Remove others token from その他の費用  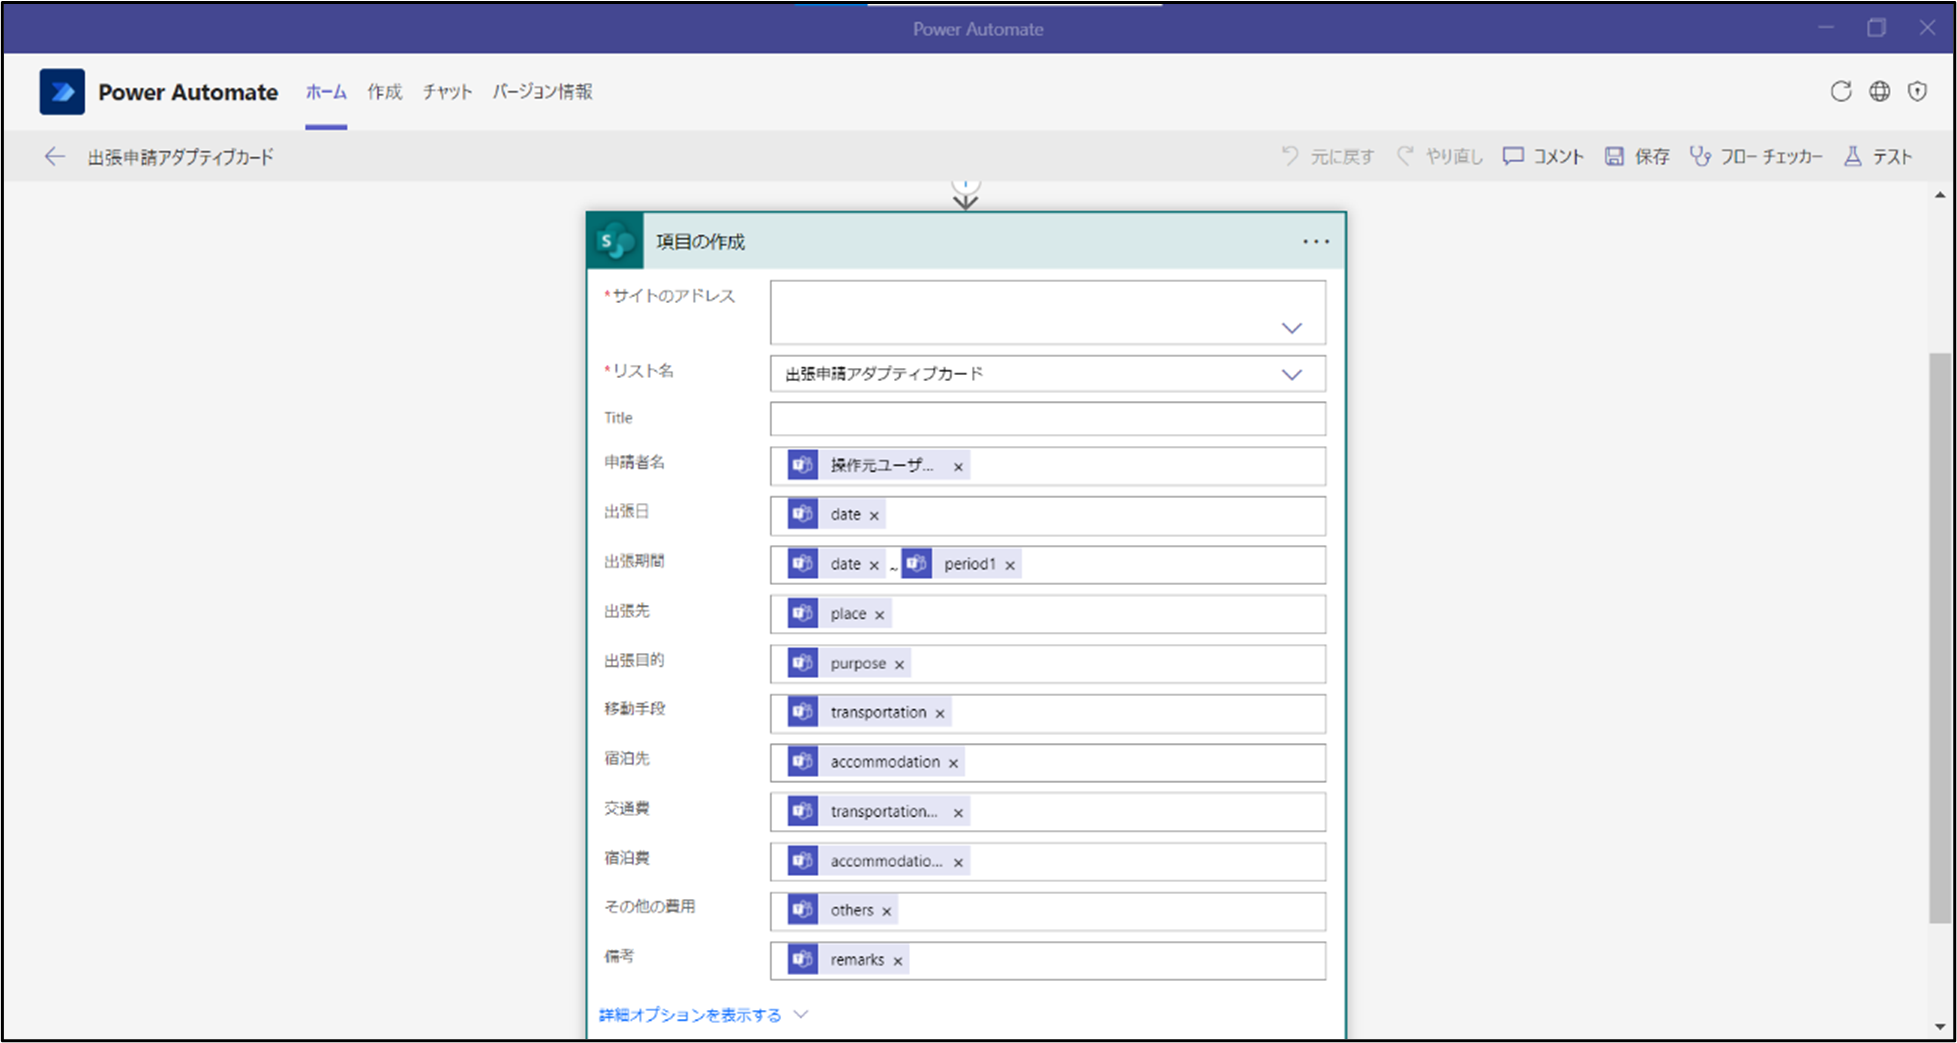[886, 912]
